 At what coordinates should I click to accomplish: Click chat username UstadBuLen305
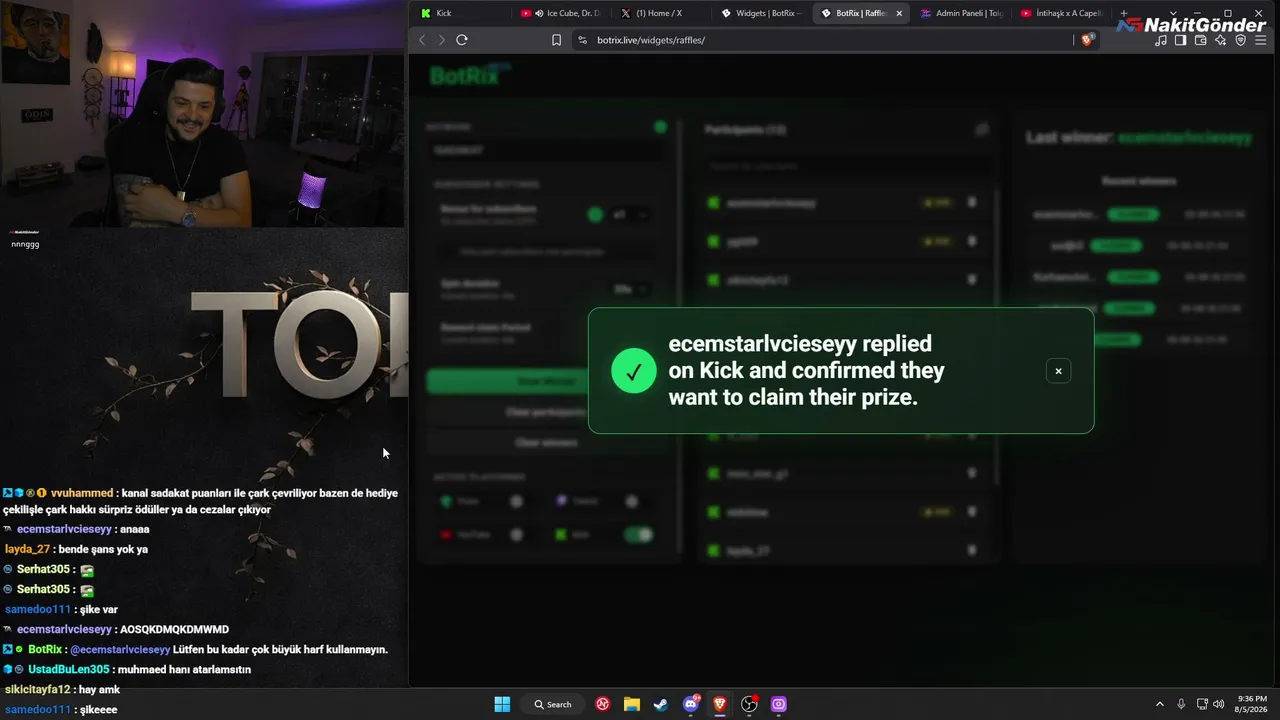pyautogui.click(x=69, y=669)
